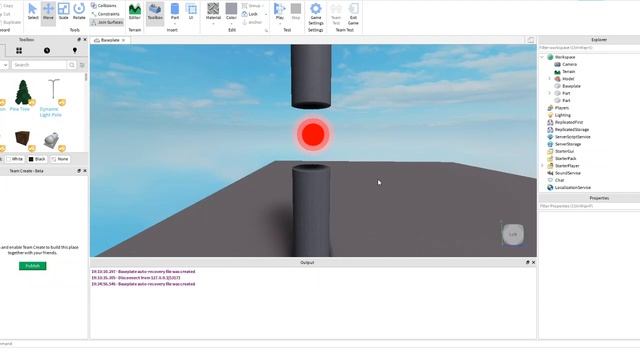The height and width of the screenshot is (360, 640).
Task: Close the Baseplate tab
Action: (123, 40)
